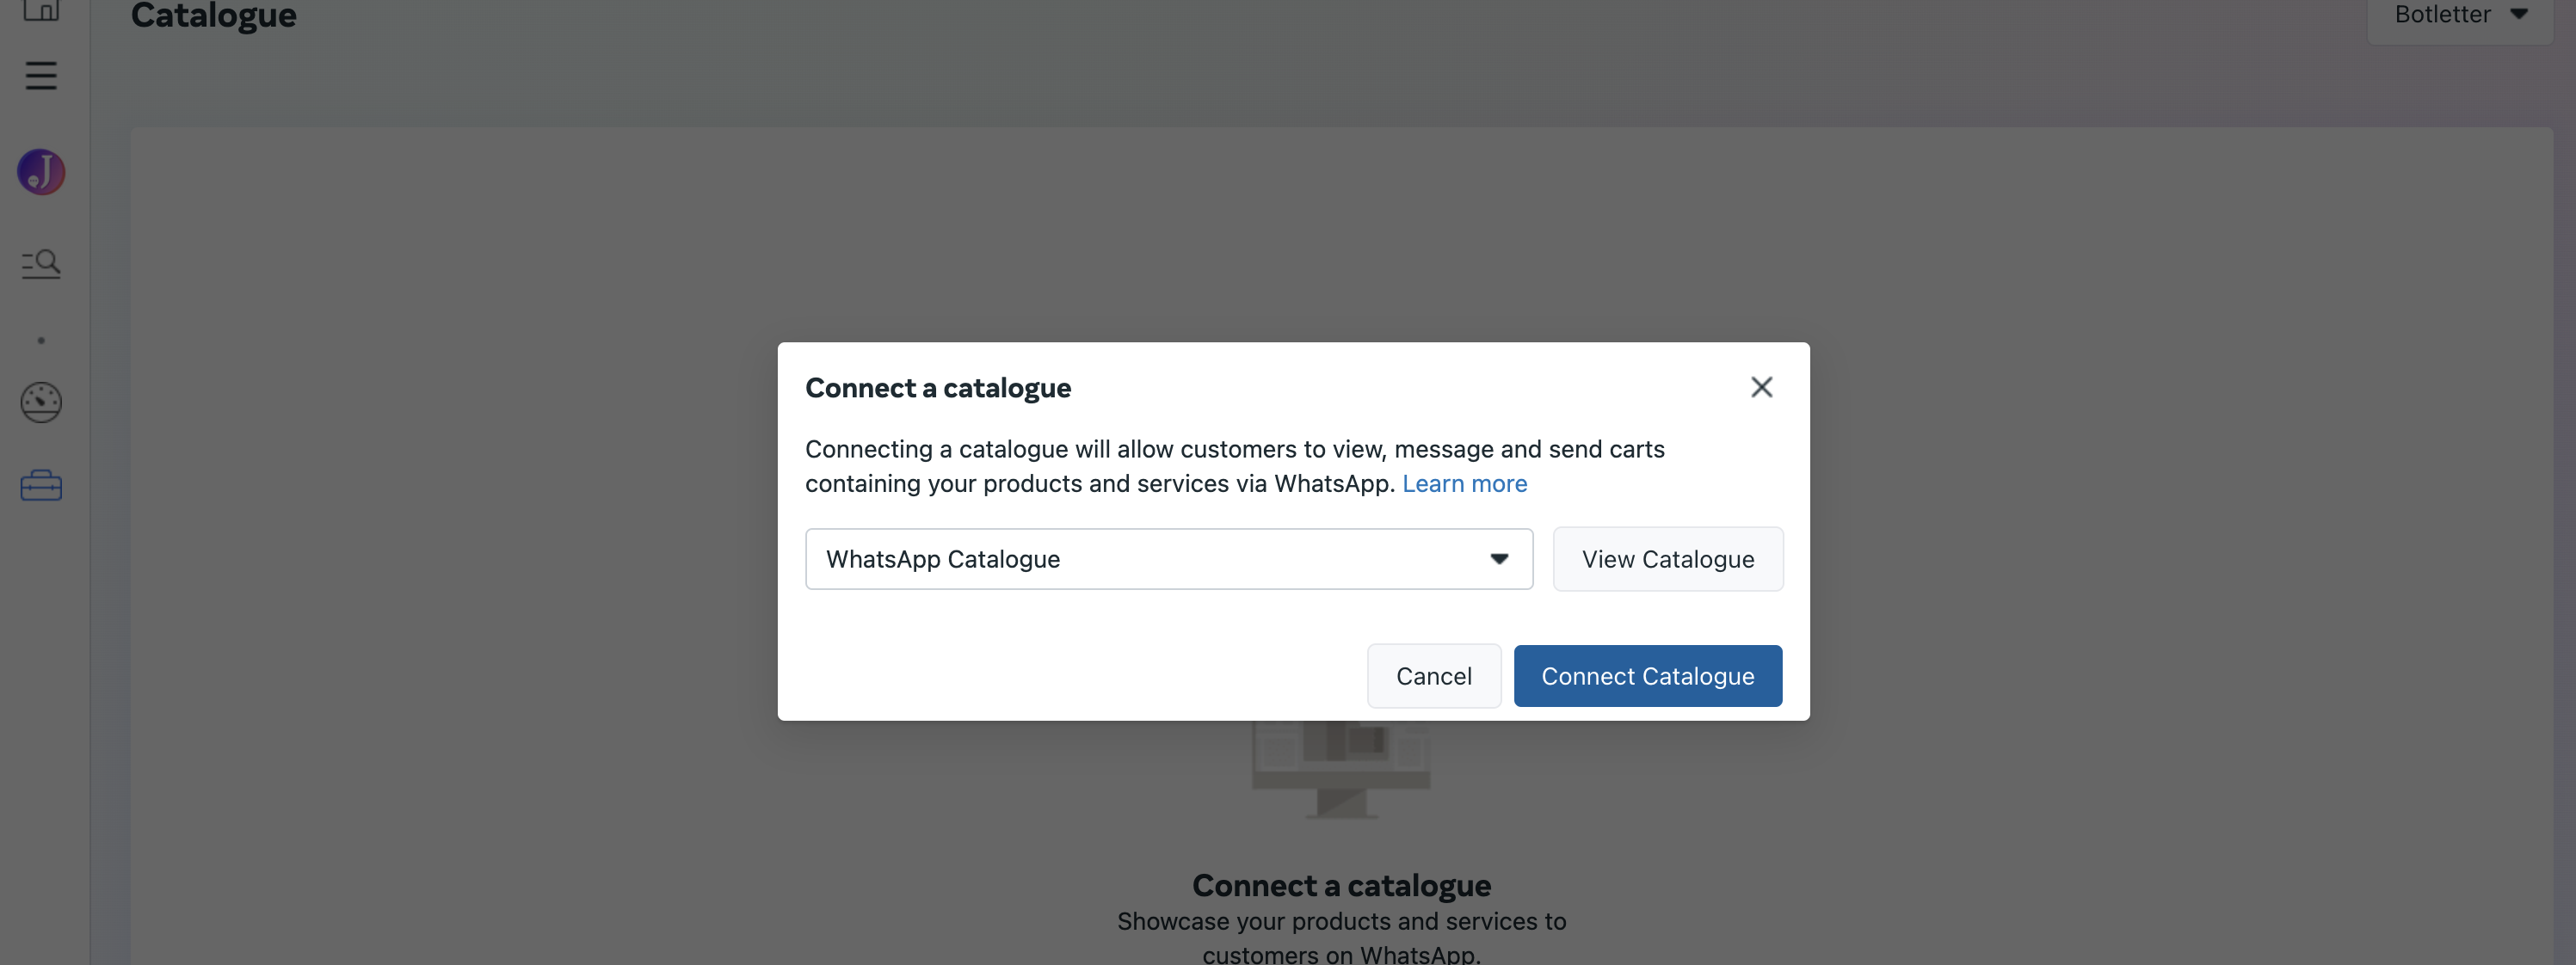
Task: Click the arrow next to Botletter
Action: [x=2519, y=14]
